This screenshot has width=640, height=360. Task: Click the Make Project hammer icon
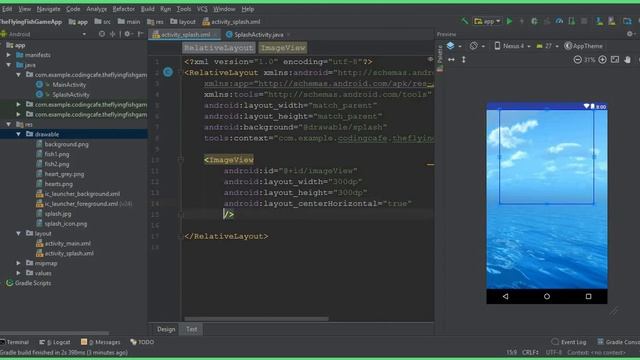pos(464,21)
